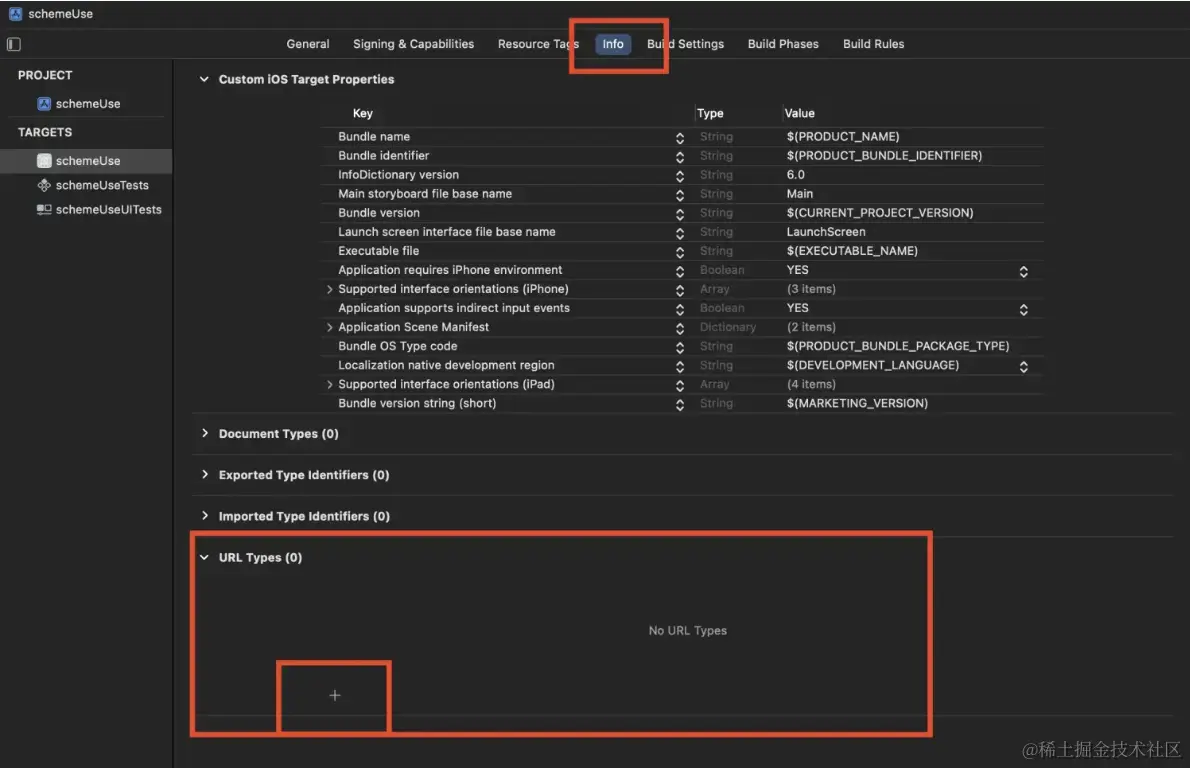Click the (3 items) array value
The width and height of the screenshot is (1190, 768).
(811, 289)
